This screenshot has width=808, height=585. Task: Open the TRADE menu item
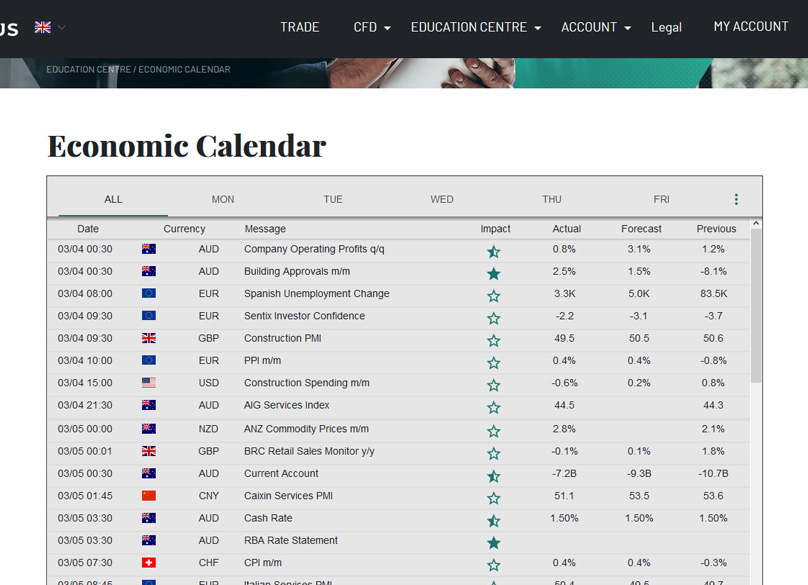300,27
